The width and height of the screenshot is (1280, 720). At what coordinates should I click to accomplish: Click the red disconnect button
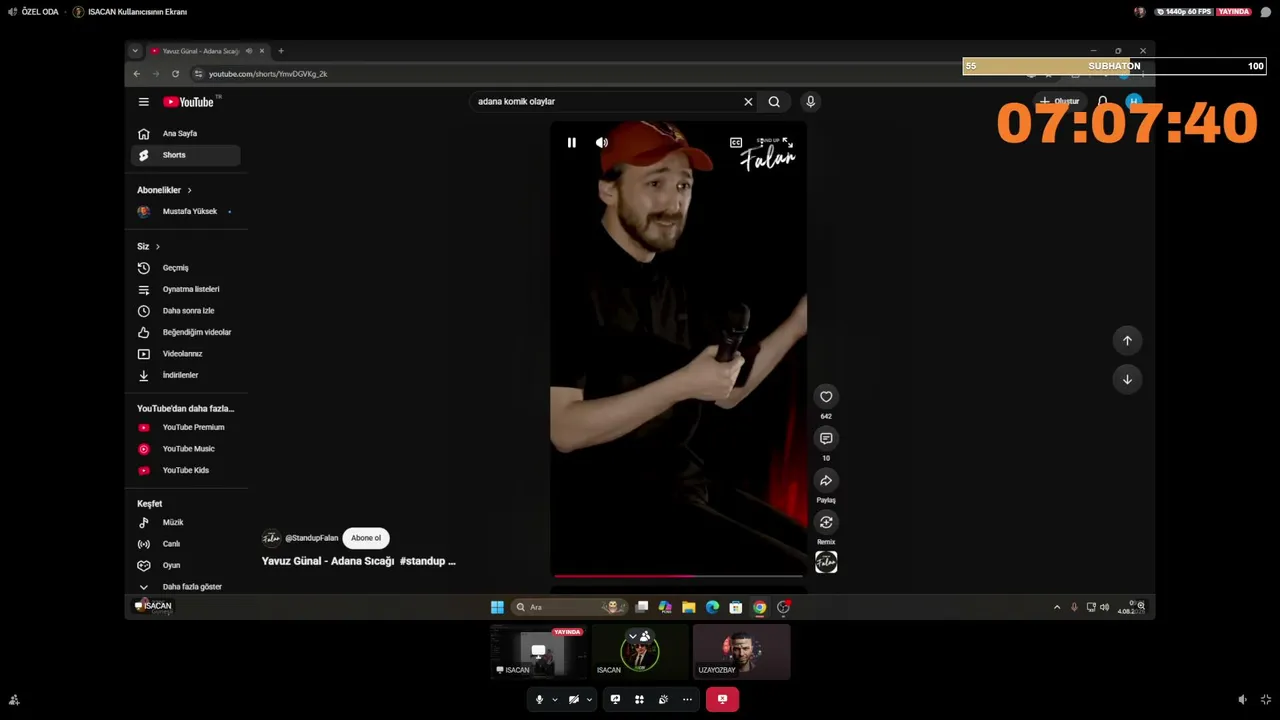[x=722, y=700]
